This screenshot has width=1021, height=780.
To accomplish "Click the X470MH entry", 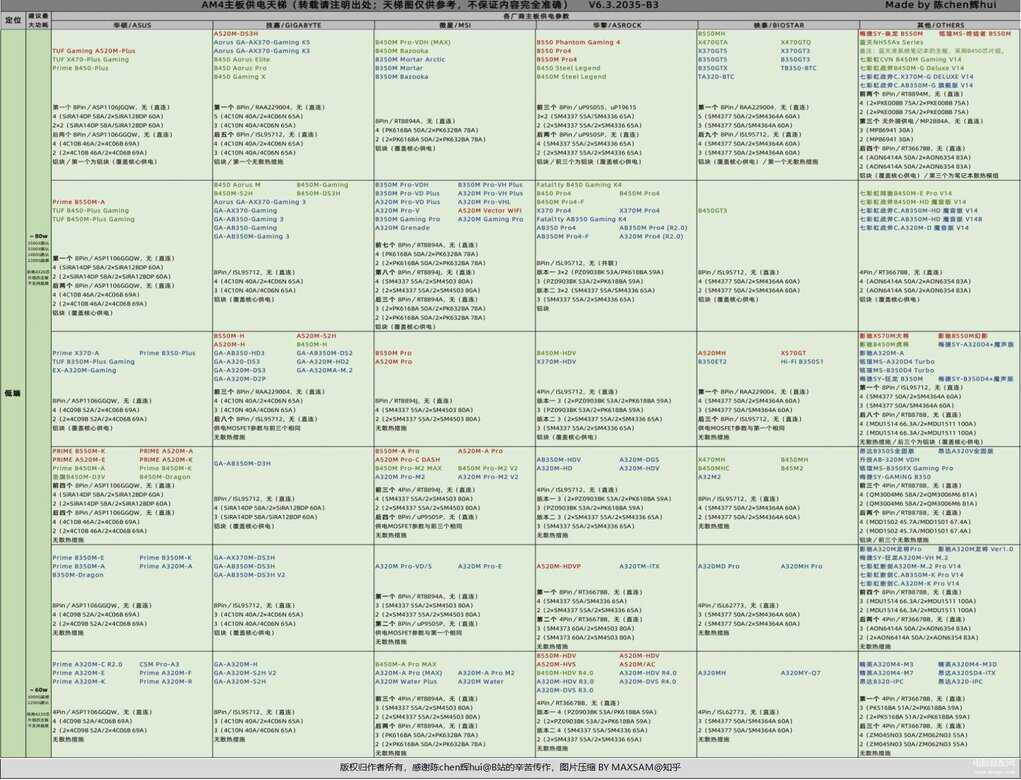I will [711, 460].
